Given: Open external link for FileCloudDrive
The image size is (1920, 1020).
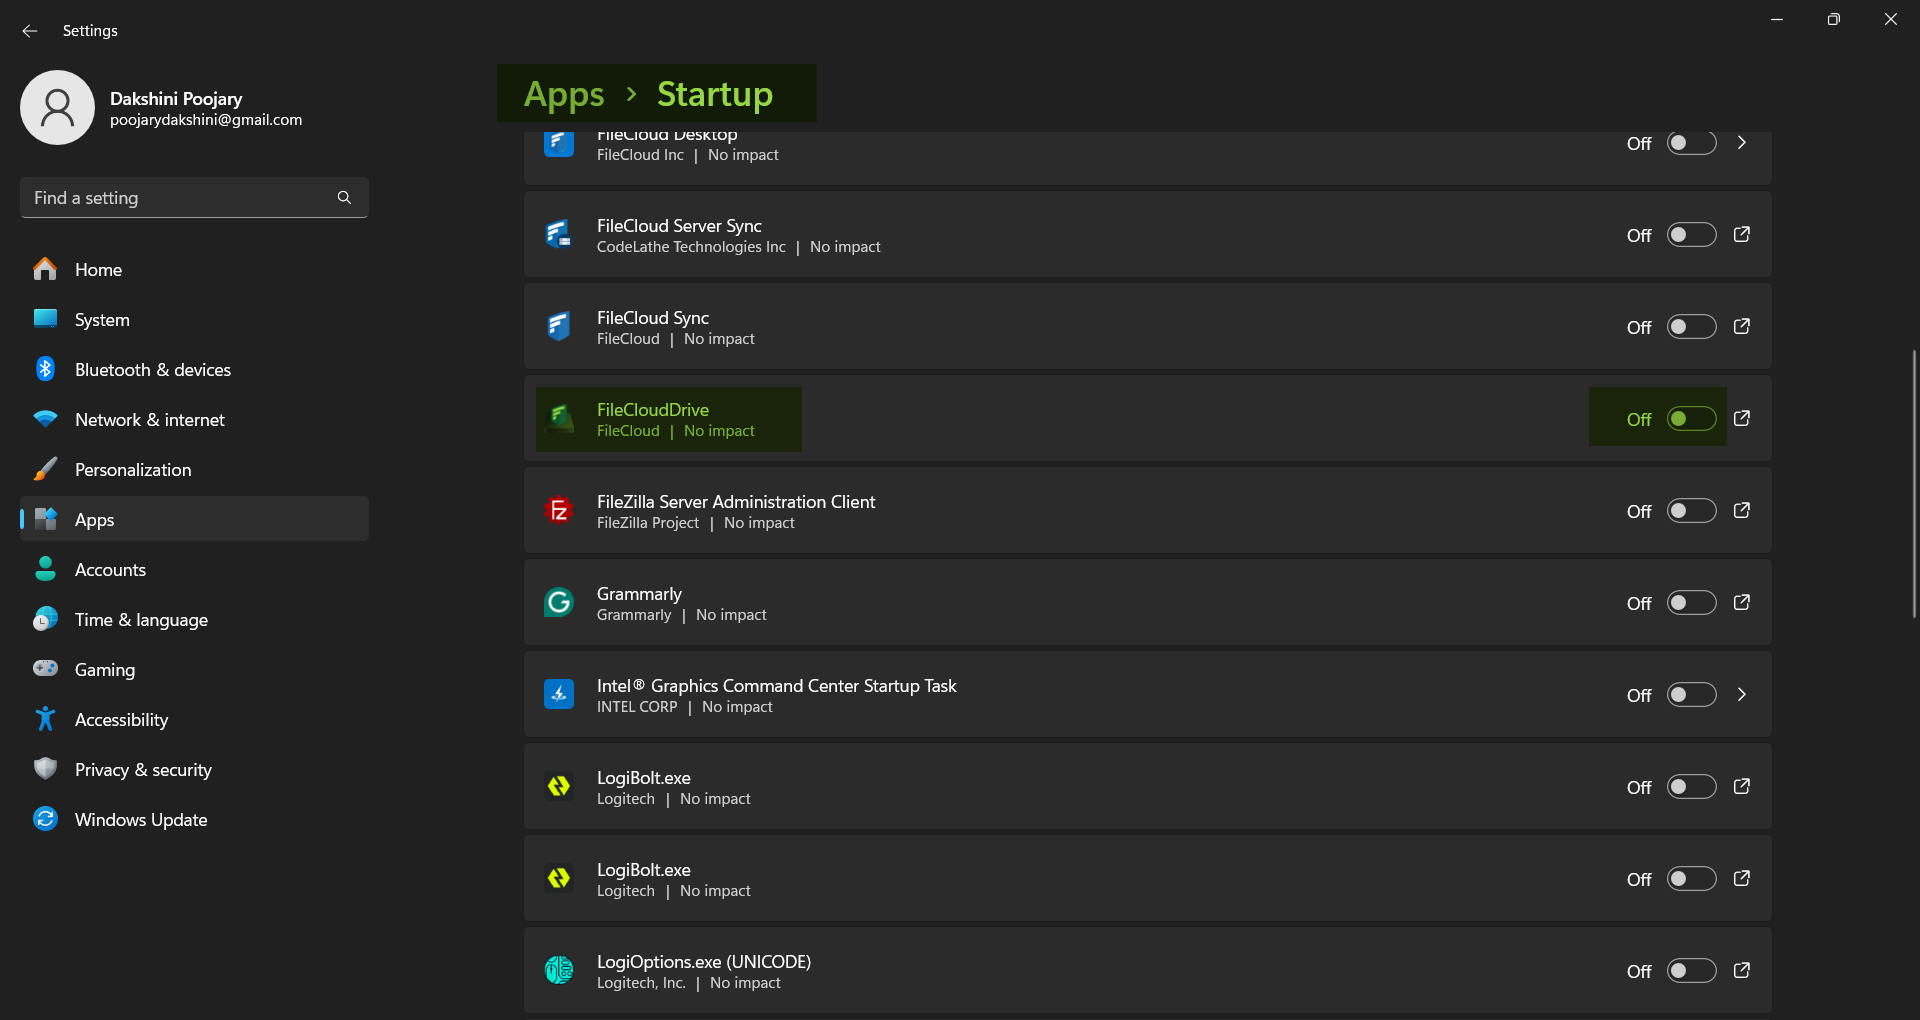Looking at the screenshot, I should [x=1742, y=418].
